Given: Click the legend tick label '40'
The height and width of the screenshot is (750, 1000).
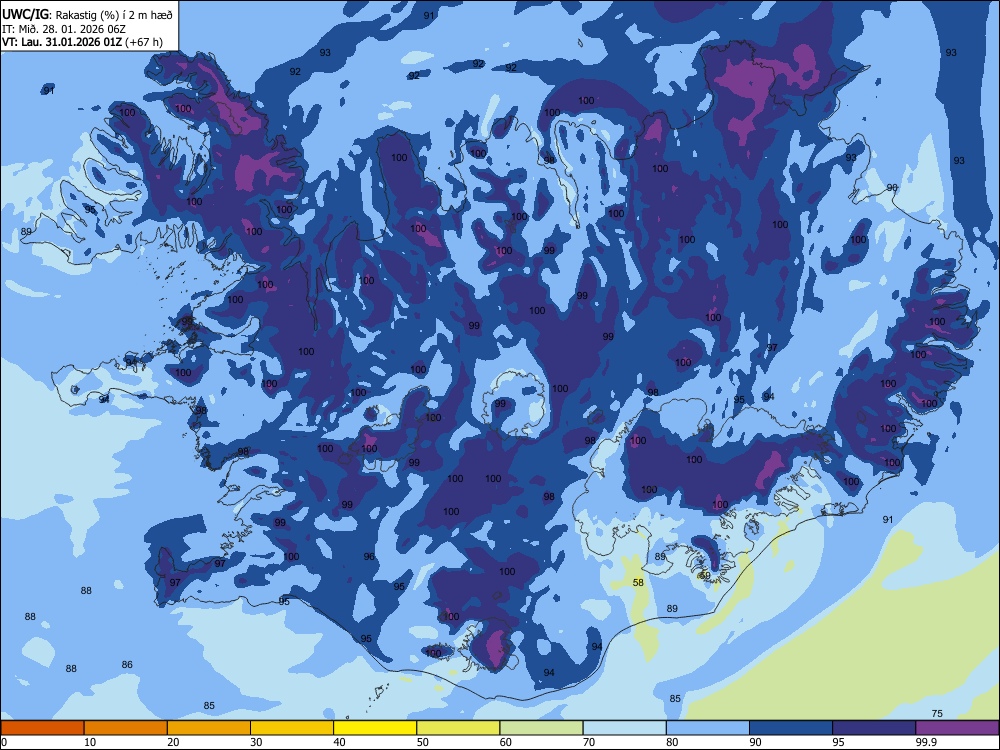Looking at the screenshot, I should click(x=340, y=742).
